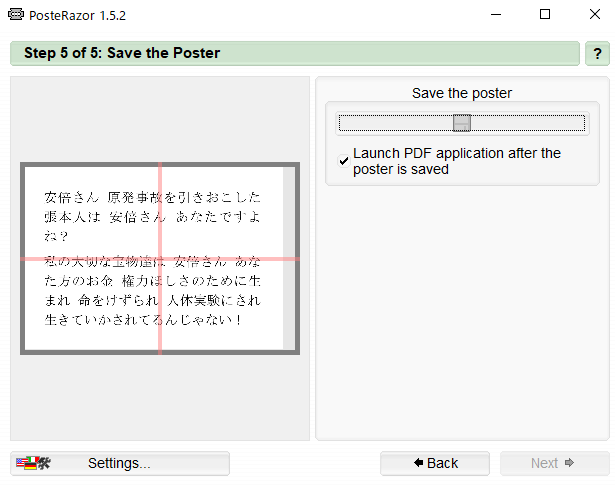Click the floppy disk save icon

462,123
